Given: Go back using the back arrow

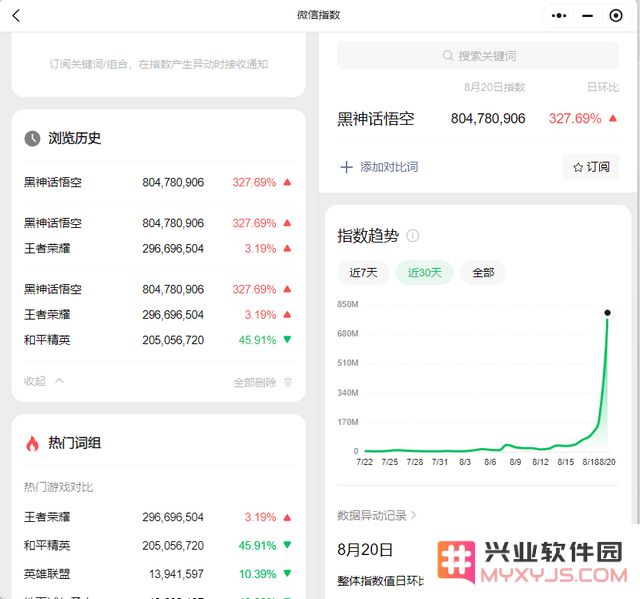Looking at the screenshot, I should click(16, 16).
